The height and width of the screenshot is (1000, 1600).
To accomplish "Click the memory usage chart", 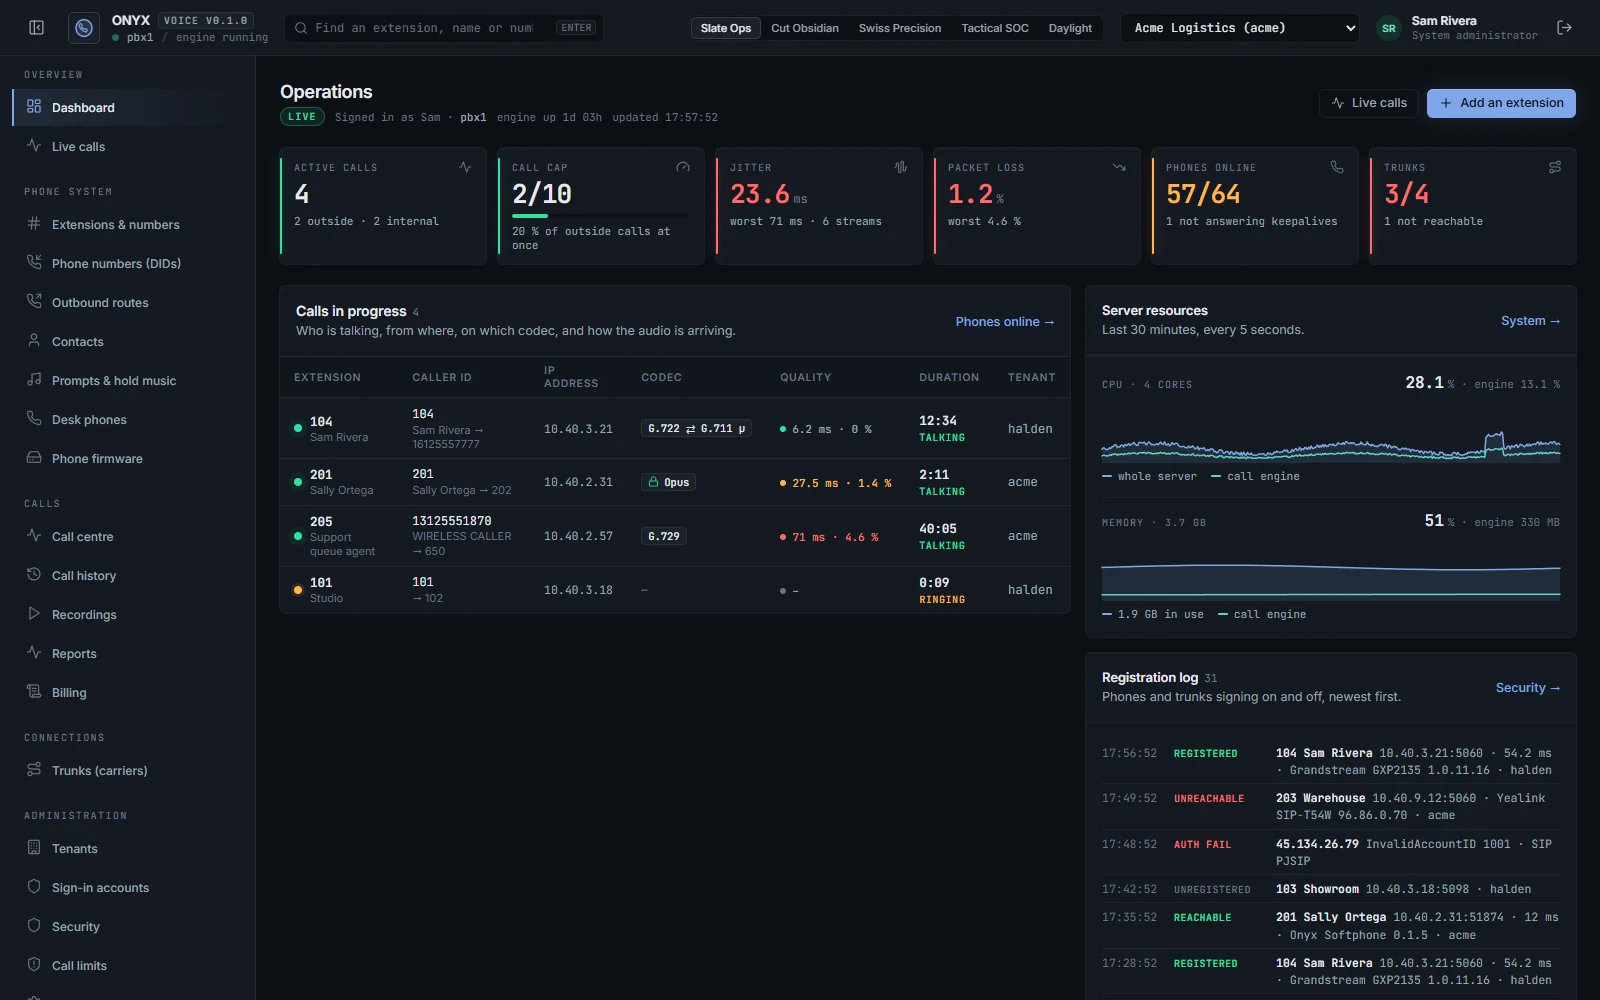I will click(x=1331, y=570).
